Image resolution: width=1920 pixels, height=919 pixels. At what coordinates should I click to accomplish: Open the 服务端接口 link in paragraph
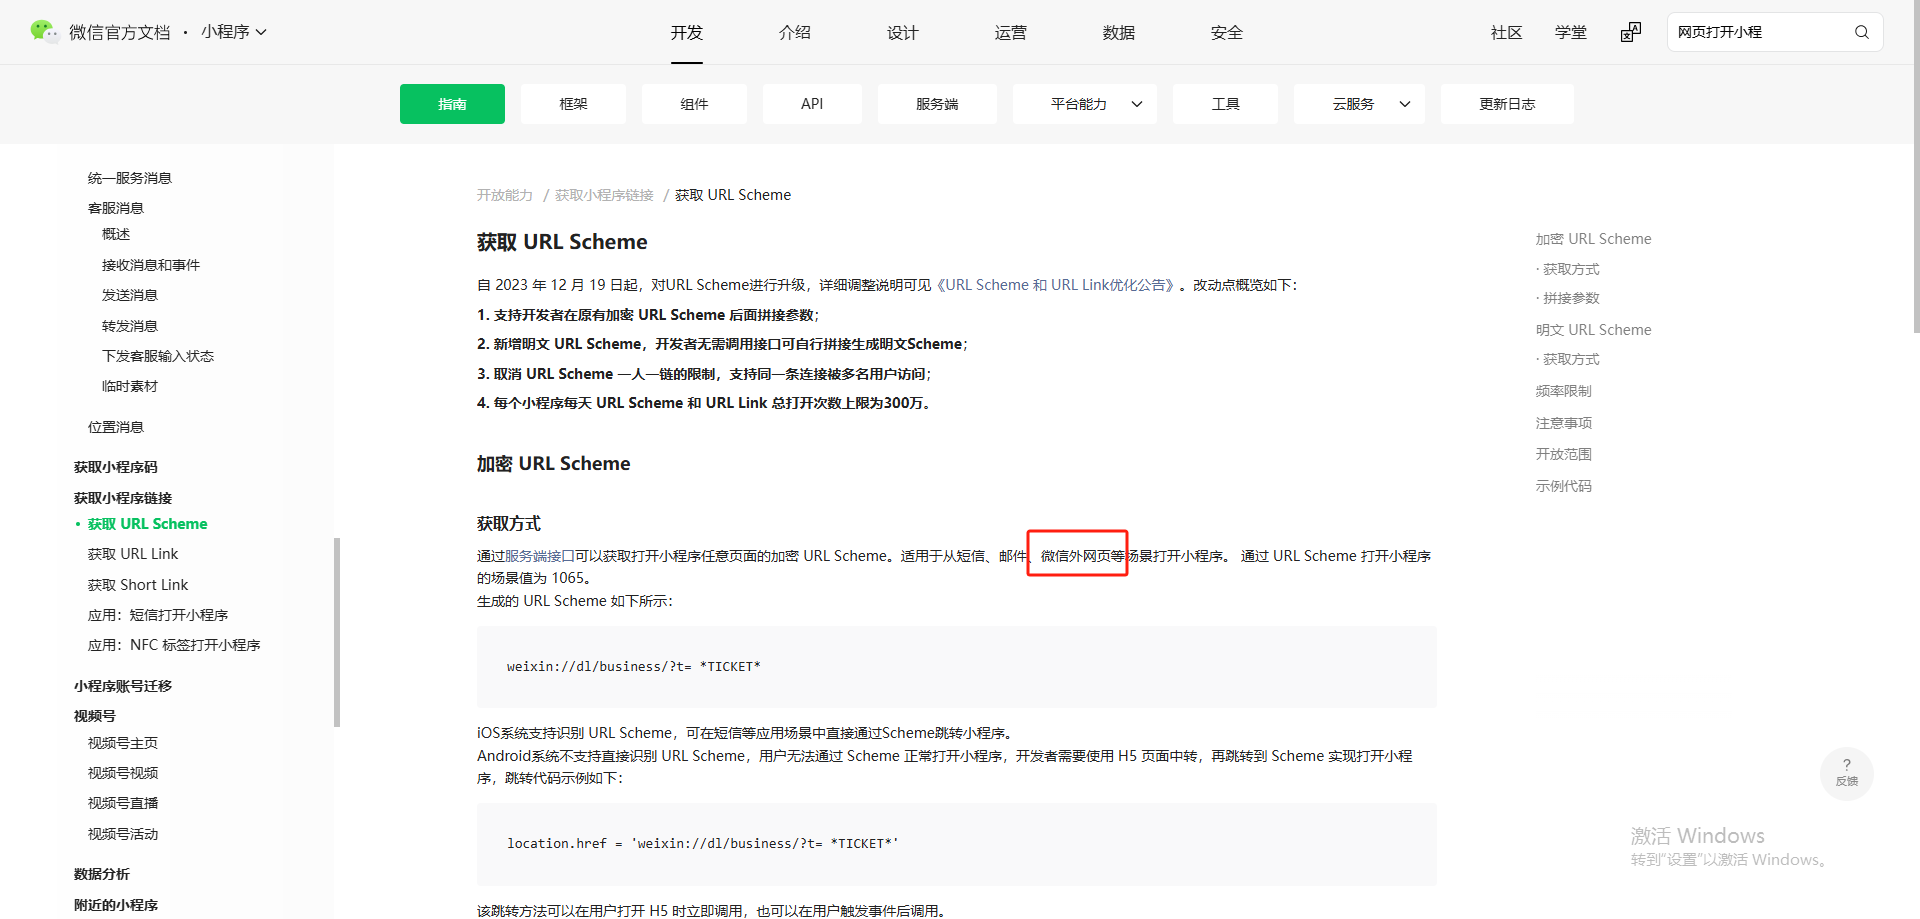(x=540, y=556)
